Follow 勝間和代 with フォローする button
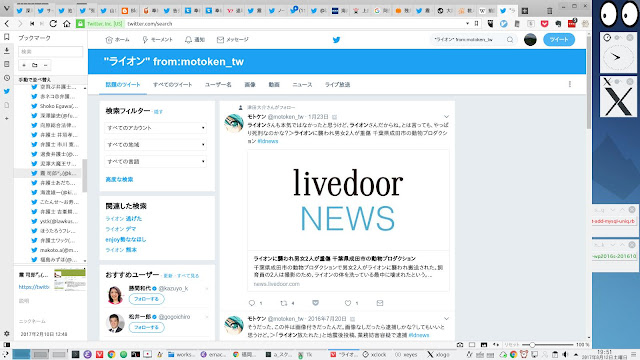The image size is (640, 360). click(147, 299)
